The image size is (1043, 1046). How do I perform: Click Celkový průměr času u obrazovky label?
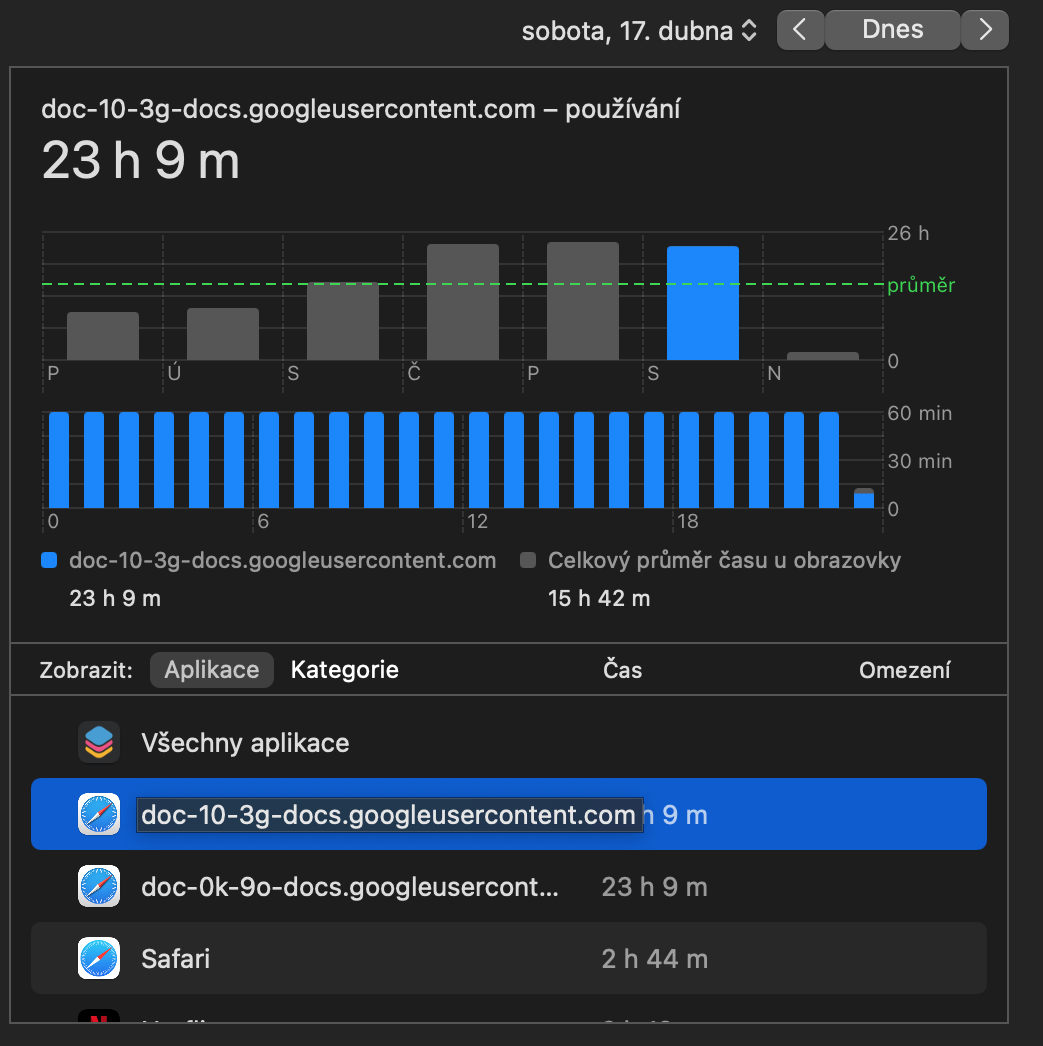tap(724, 560)
